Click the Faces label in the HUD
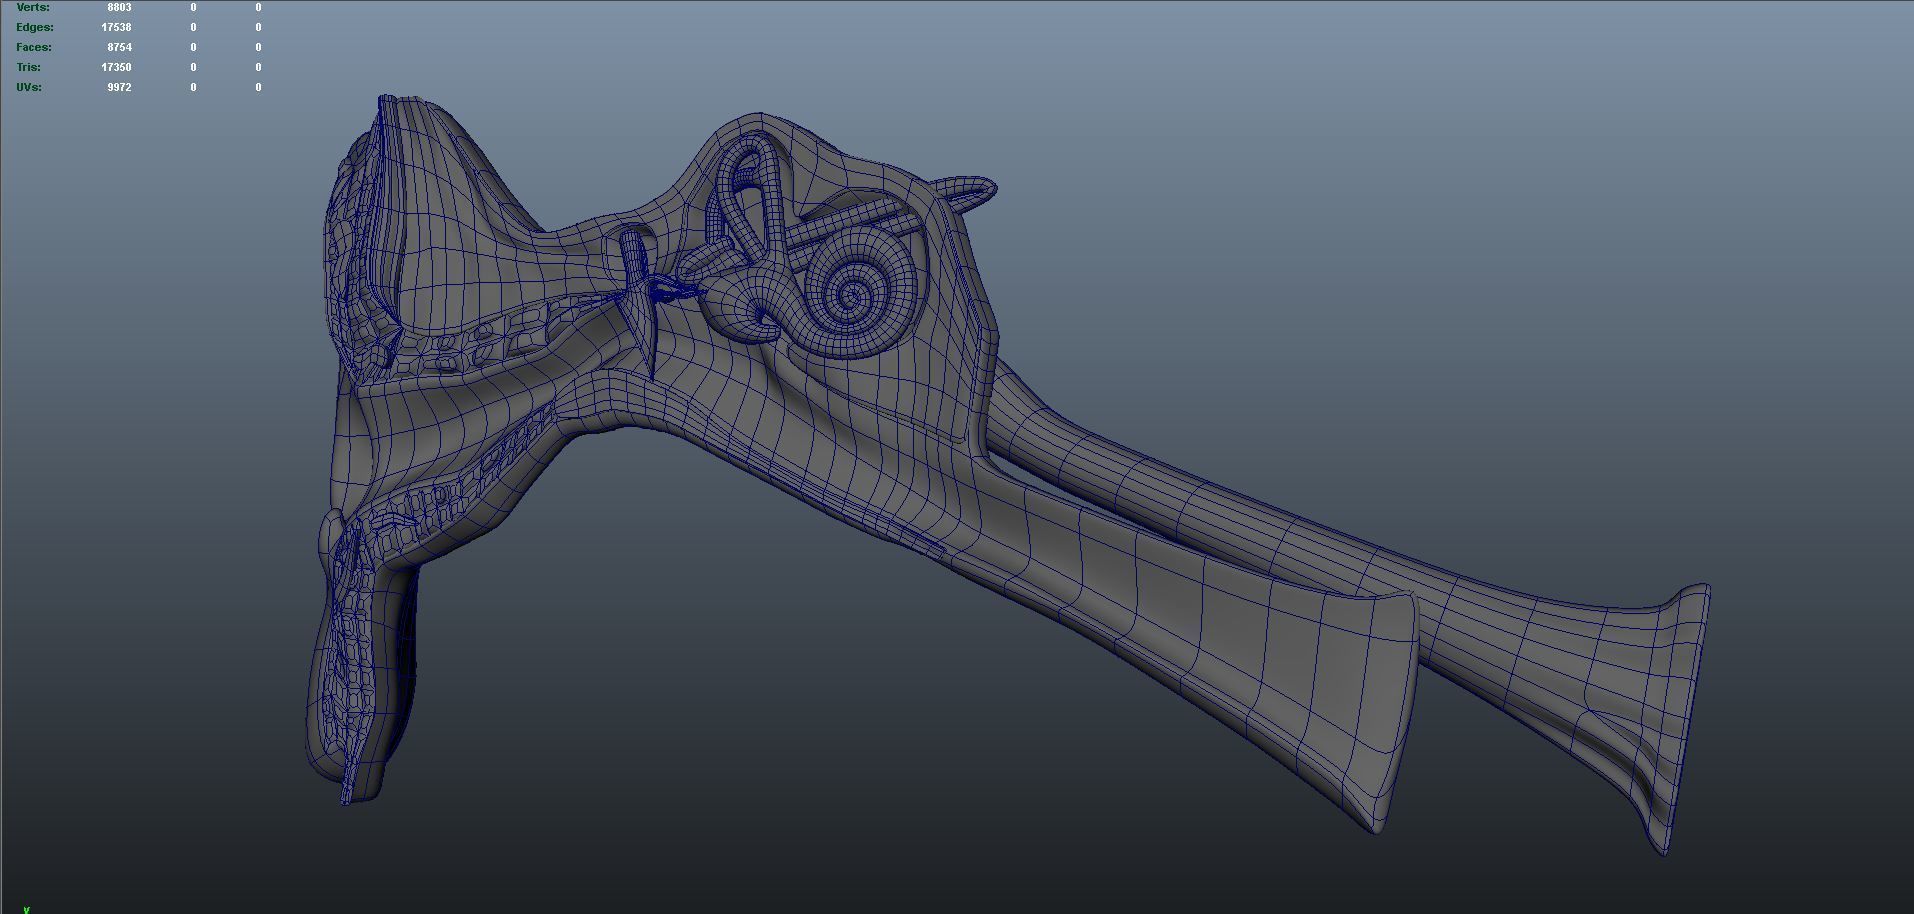This screenshot has height=914, width=1914. 34,47
